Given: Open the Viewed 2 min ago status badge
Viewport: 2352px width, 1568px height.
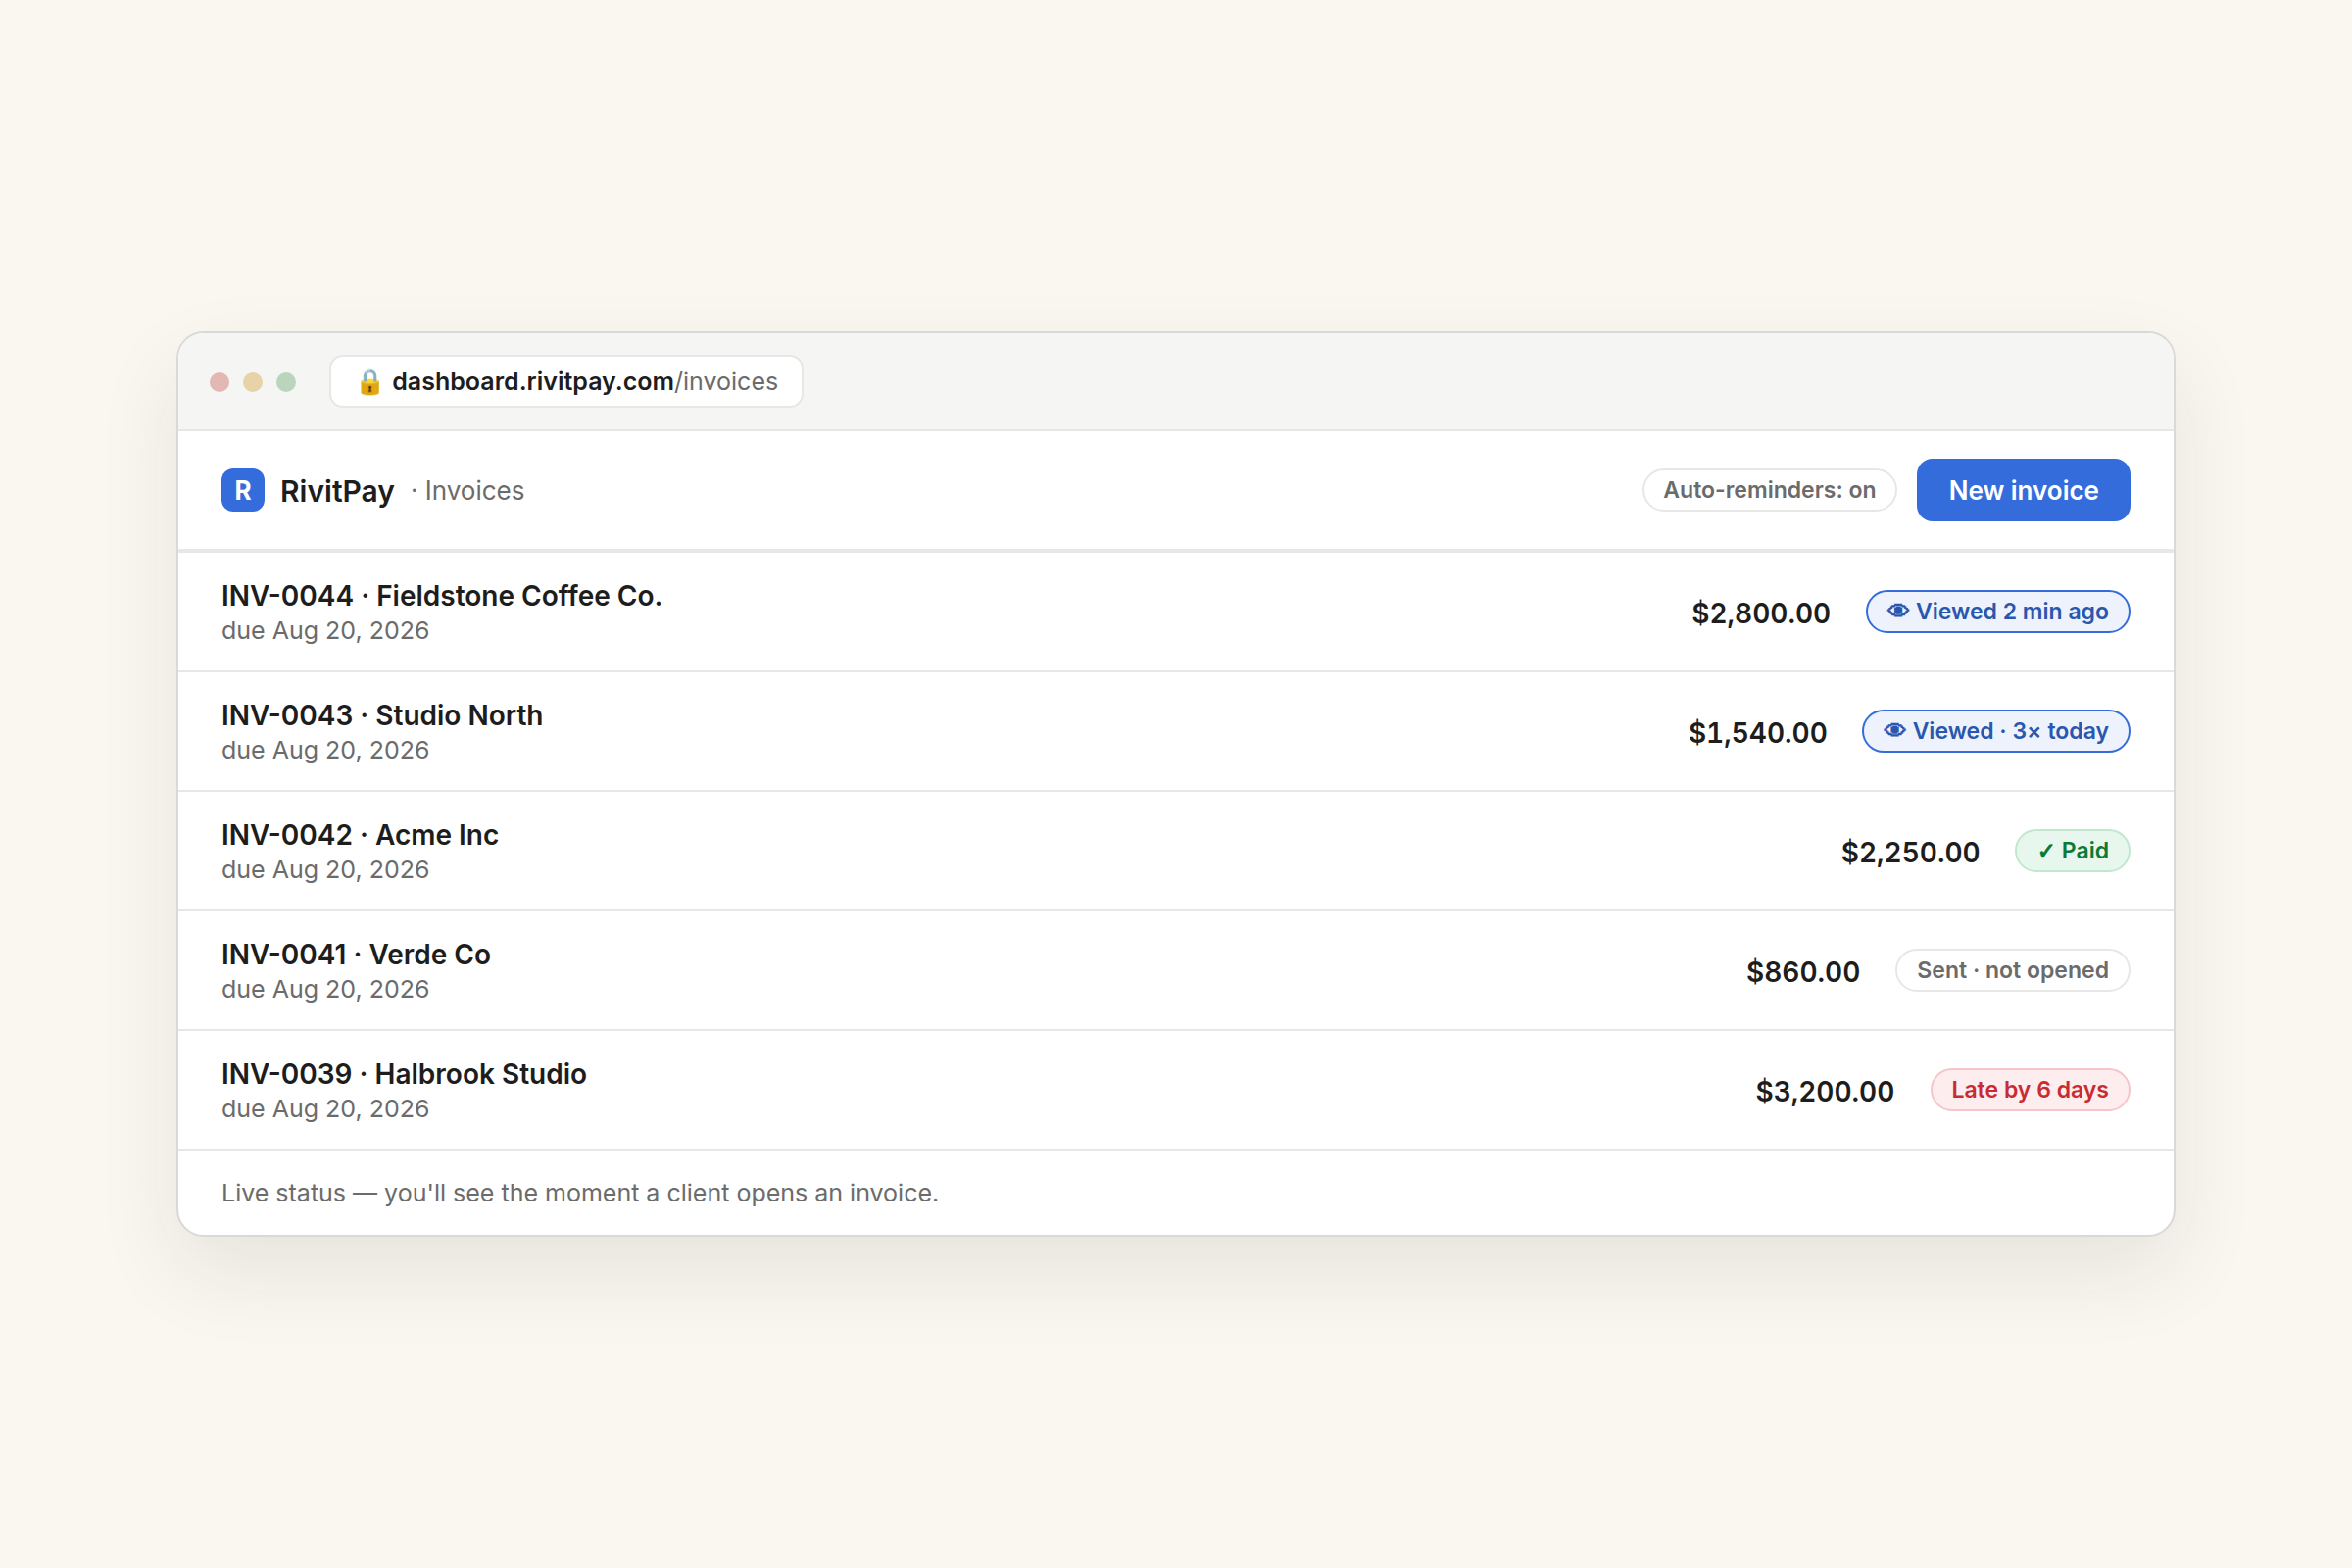Looking at the screenshot, I should point(1997,611).
